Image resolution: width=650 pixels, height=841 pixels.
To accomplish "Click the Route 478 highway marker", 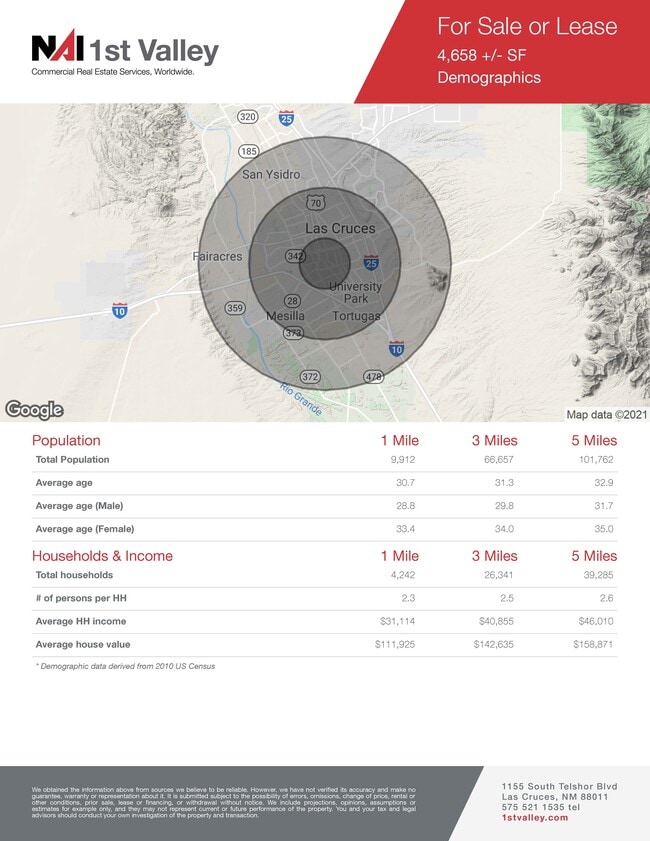I will 373,377.
